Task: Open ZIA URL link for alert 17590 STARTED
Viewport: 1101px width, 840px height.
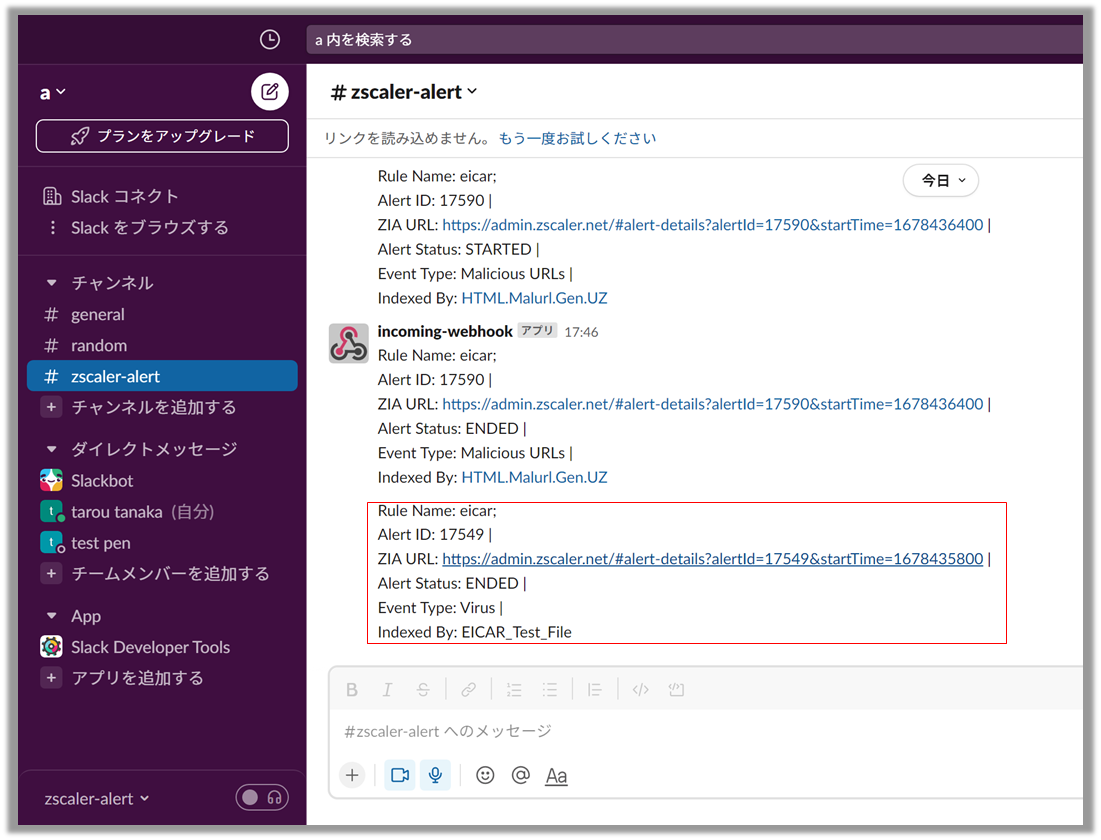Action: (713, 225)
